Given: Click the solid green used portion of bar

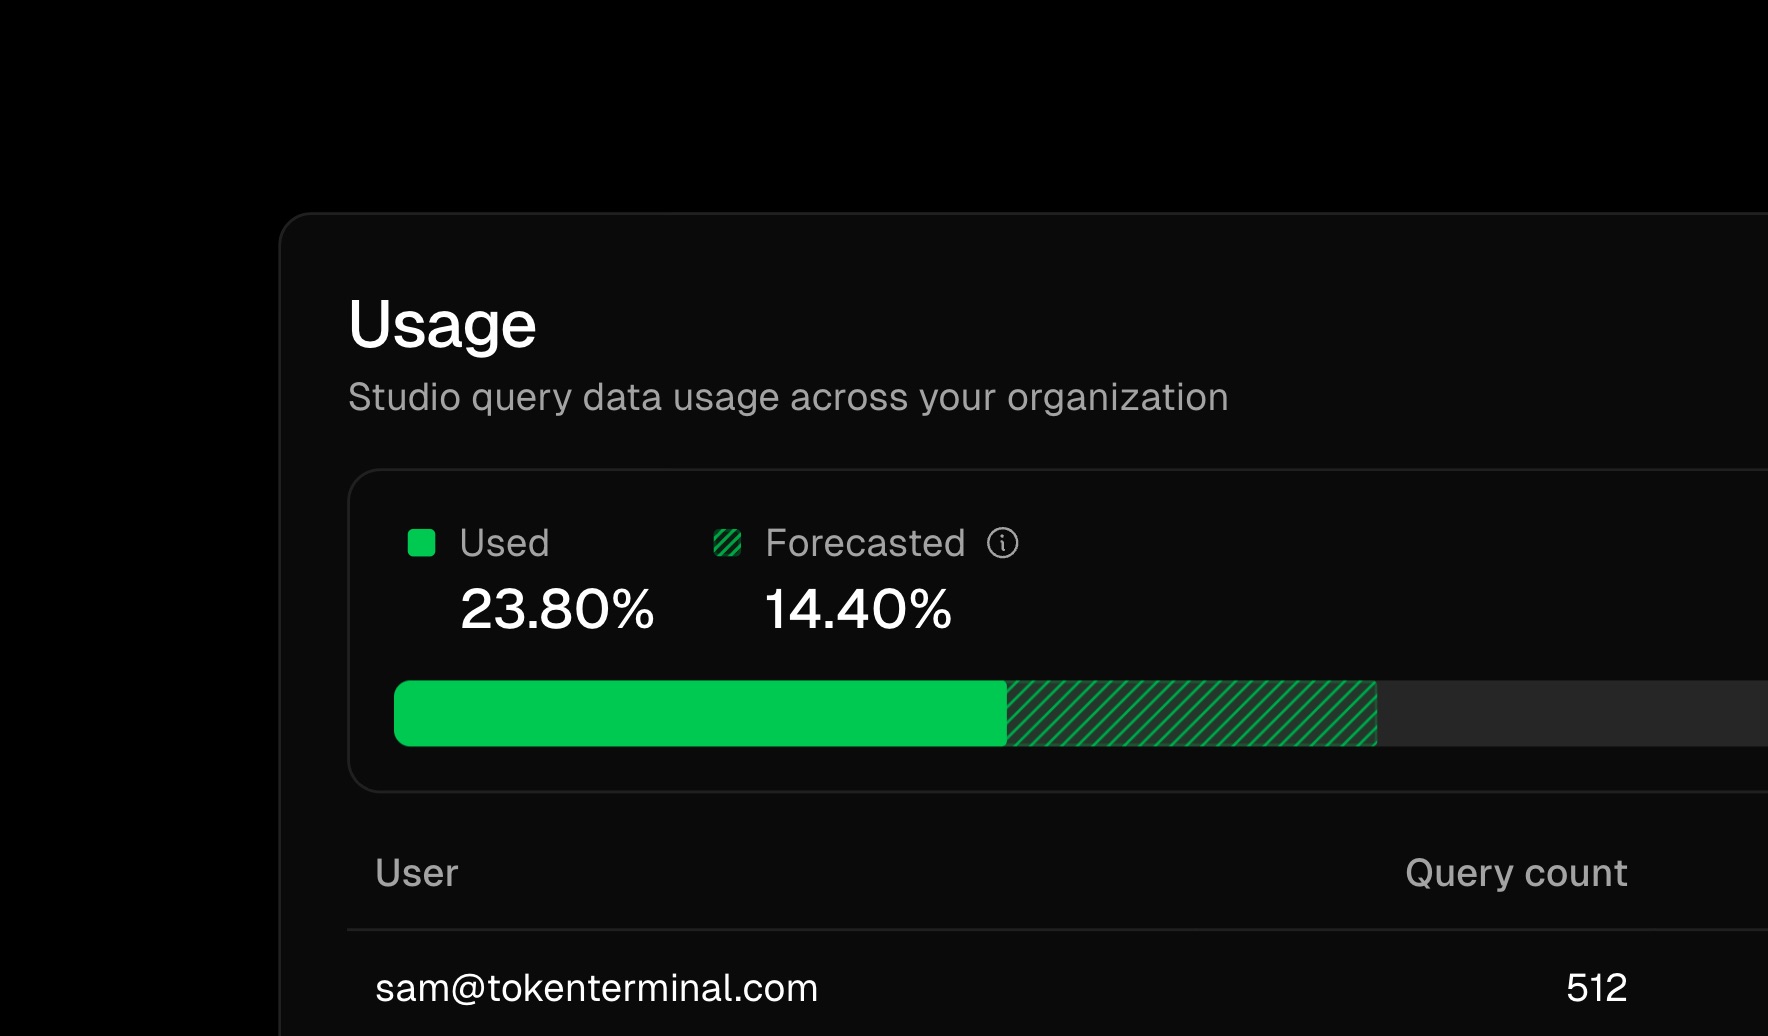Looking at the screenshot, I should tap(700, 713).
